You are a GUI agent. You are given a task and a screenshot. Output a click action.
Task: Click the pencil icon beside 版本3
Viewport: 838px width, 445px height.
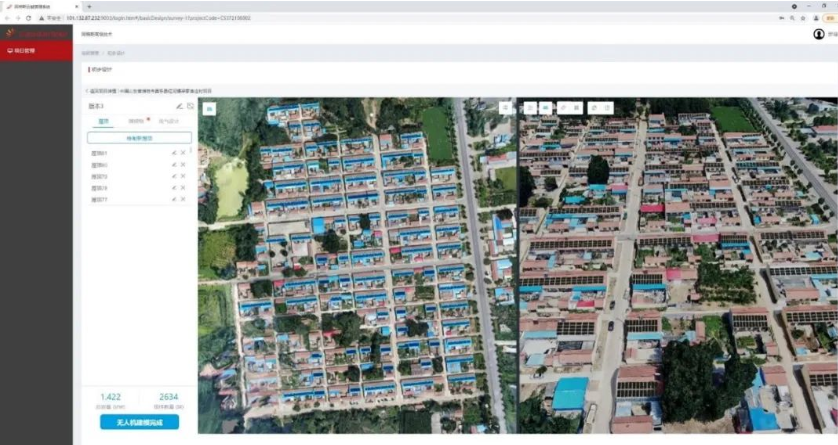click(180, 106)
